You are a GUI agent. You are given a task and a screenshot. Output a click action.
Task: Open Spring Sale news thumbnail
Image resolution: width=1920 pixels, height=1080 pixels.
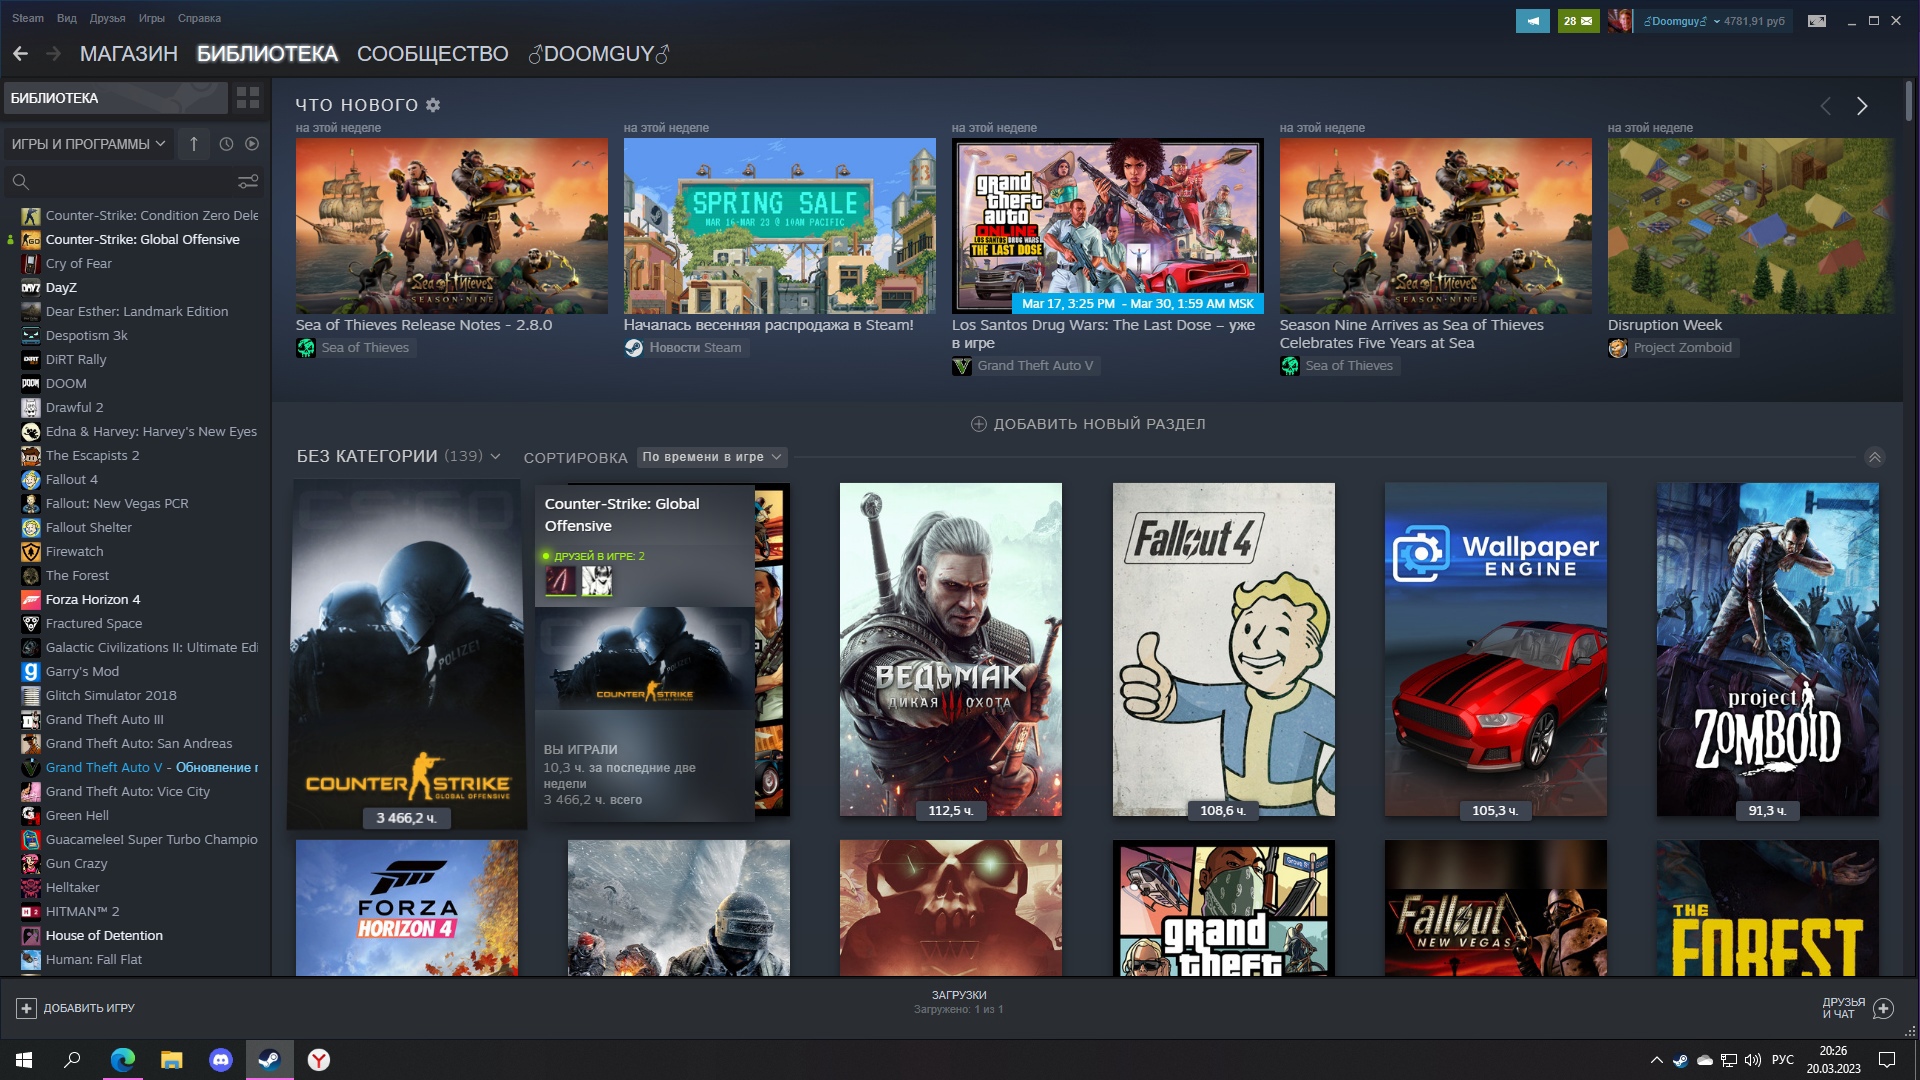(x=779, y=226)
